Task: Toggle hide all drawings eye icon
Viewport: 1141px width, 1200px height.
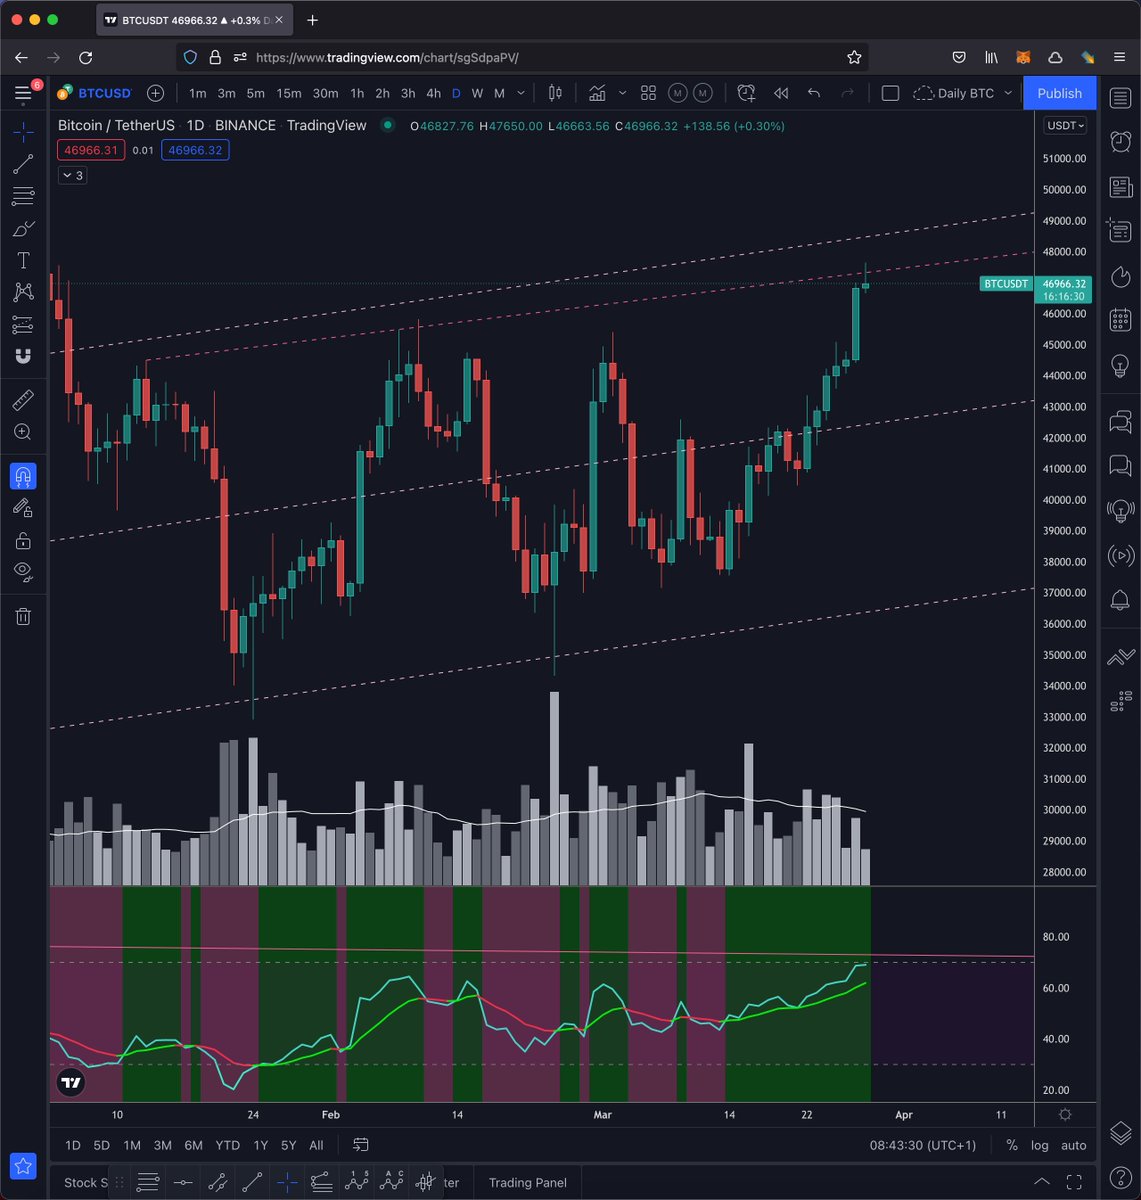Action: coord(23,572)
